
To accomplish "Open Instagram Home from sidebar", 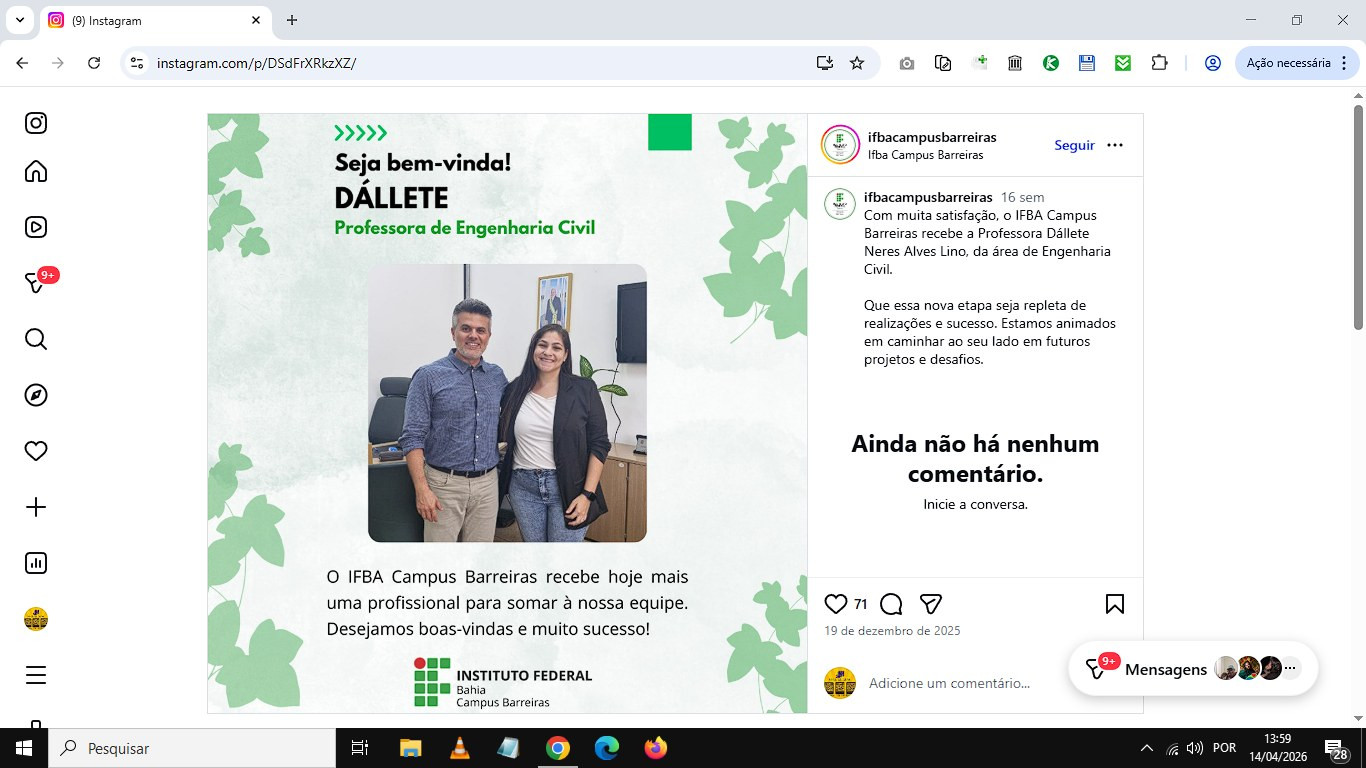I will pos(36,172).
